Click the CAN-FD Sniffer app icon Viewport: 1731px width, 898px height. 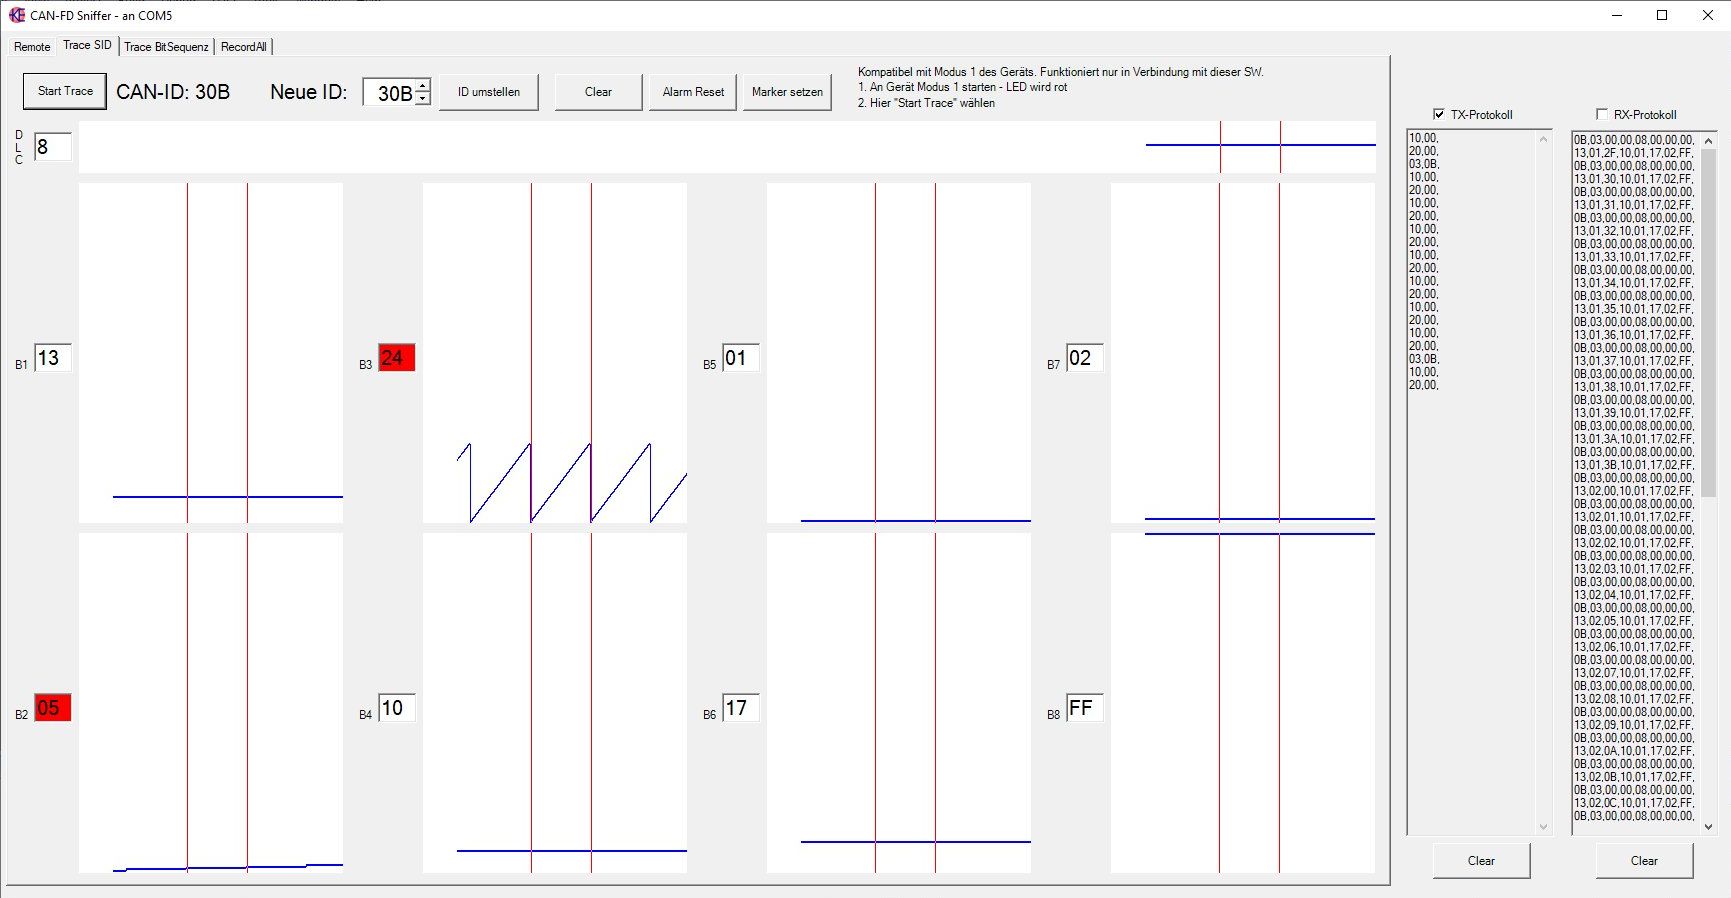pos(16,15)
